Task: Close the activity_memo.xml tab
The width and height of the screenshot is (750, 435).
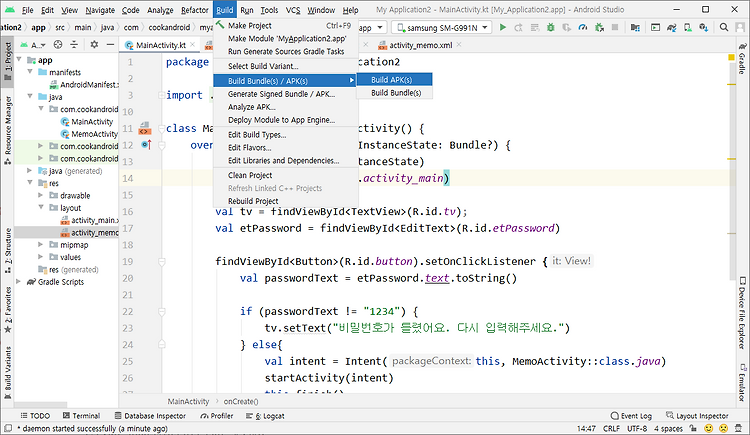Action: 459,45
